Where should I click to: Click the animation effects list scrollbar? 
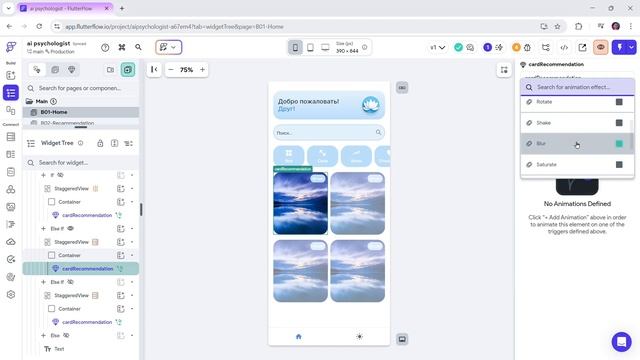(632, 135)
